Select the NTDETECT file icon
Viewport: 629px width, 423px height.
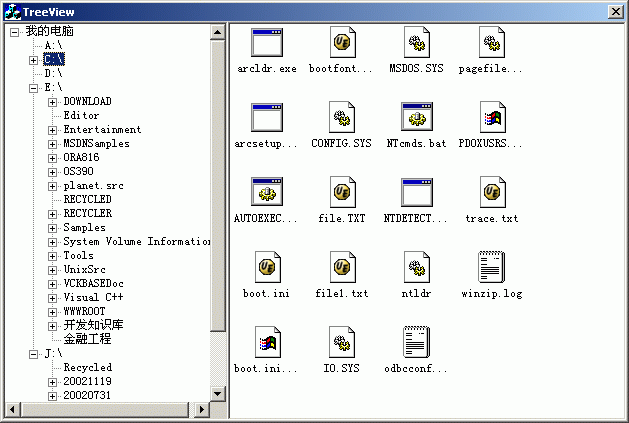[417, 192]
